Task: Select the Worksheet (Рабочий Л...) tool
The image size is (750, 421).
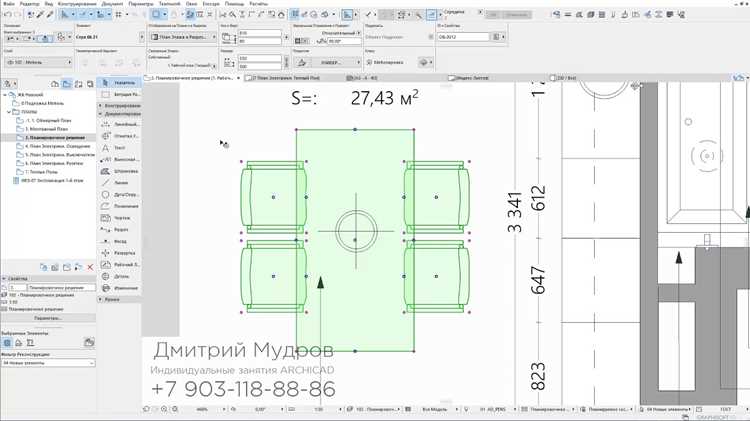Action: [119, 265]
